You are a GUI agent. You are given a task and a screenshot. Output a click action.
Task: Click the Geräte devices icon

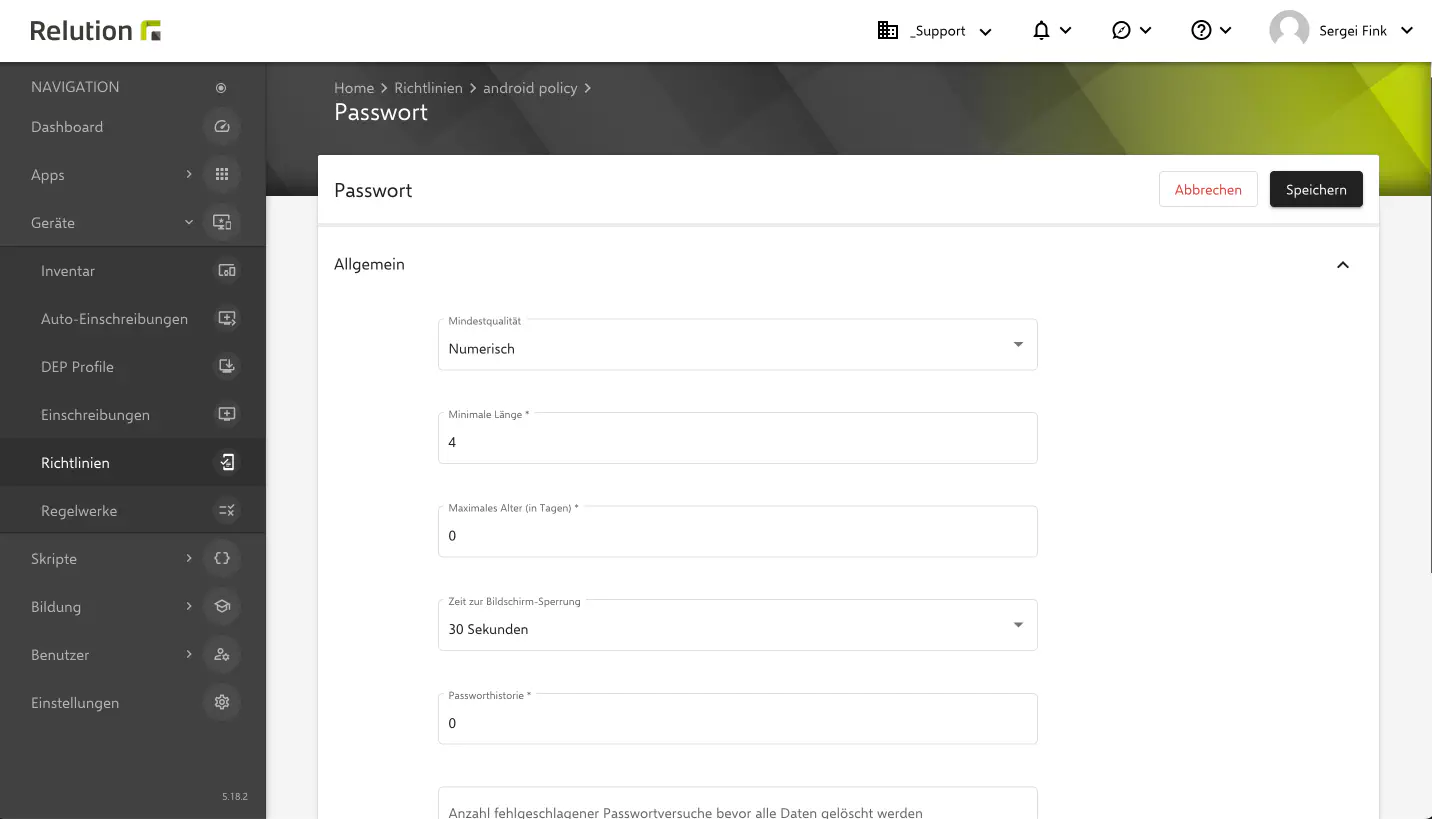click(x=222, y=223)
